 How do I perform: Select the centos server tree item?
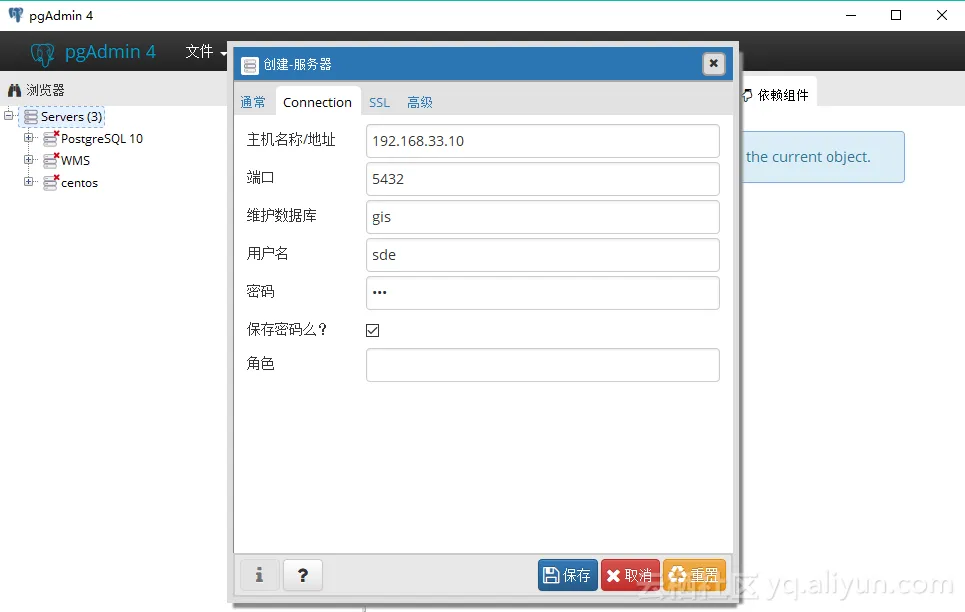click(79, 183)
